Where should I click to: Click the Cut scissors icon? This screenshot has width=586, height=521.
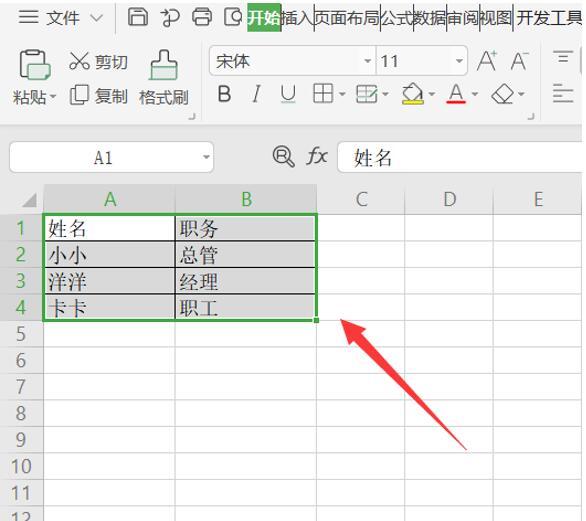pyautogui.click(x=79, y=61)
